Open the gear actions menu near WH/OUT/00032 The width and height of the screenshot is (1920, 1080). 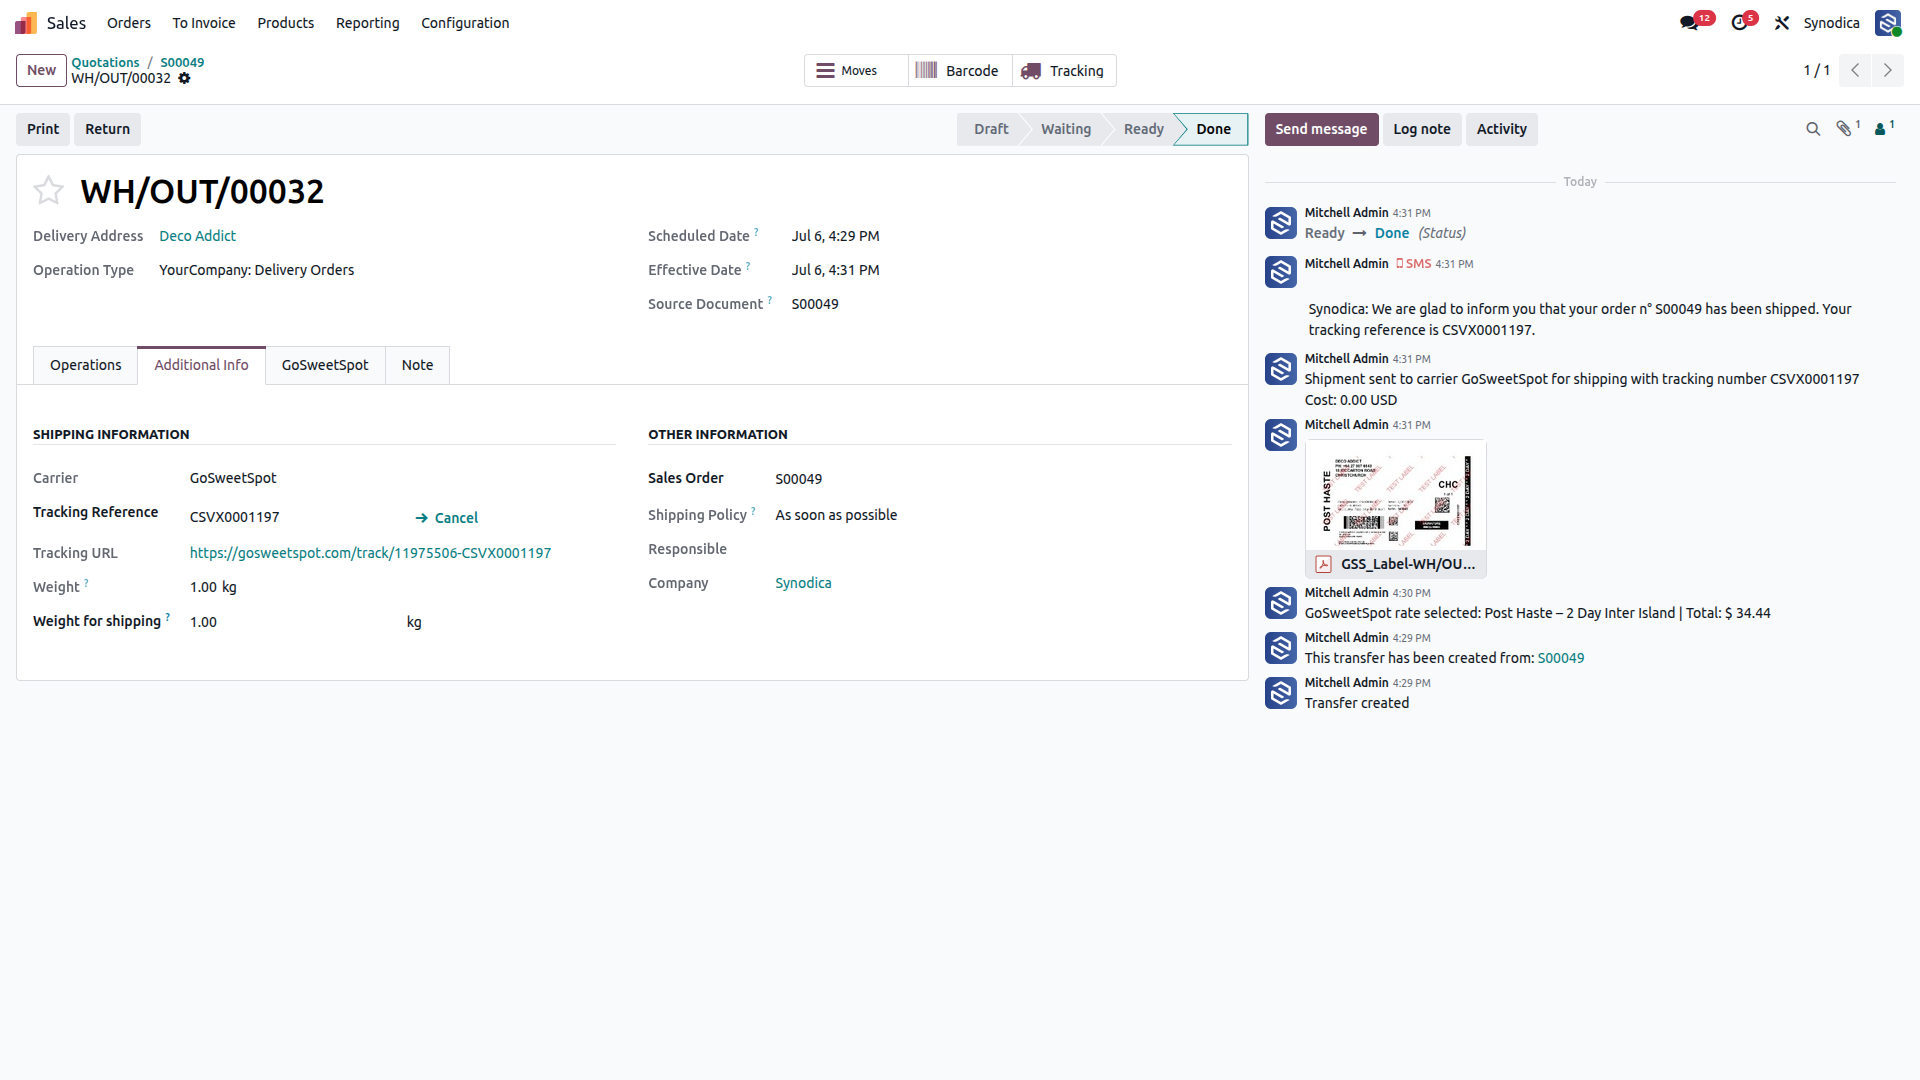click(x=184, y=78)
